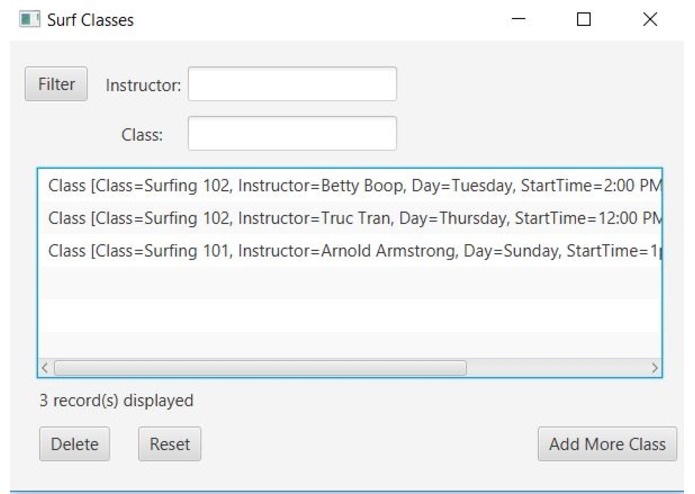695x494 pixels.
Task: Choose the Arnold Armstrong Sunday class row
Action: pos(350,250)
